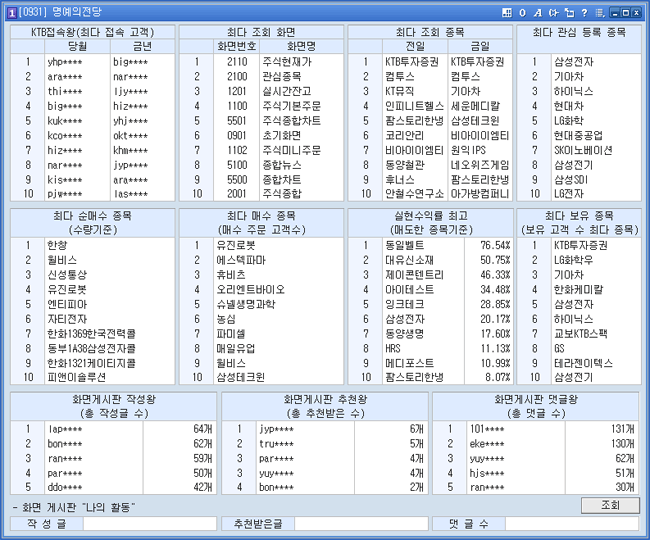Click the window copy icon in title bar
Screen dimensions: 650x540
pyautogui.click(x=568, y=11)
